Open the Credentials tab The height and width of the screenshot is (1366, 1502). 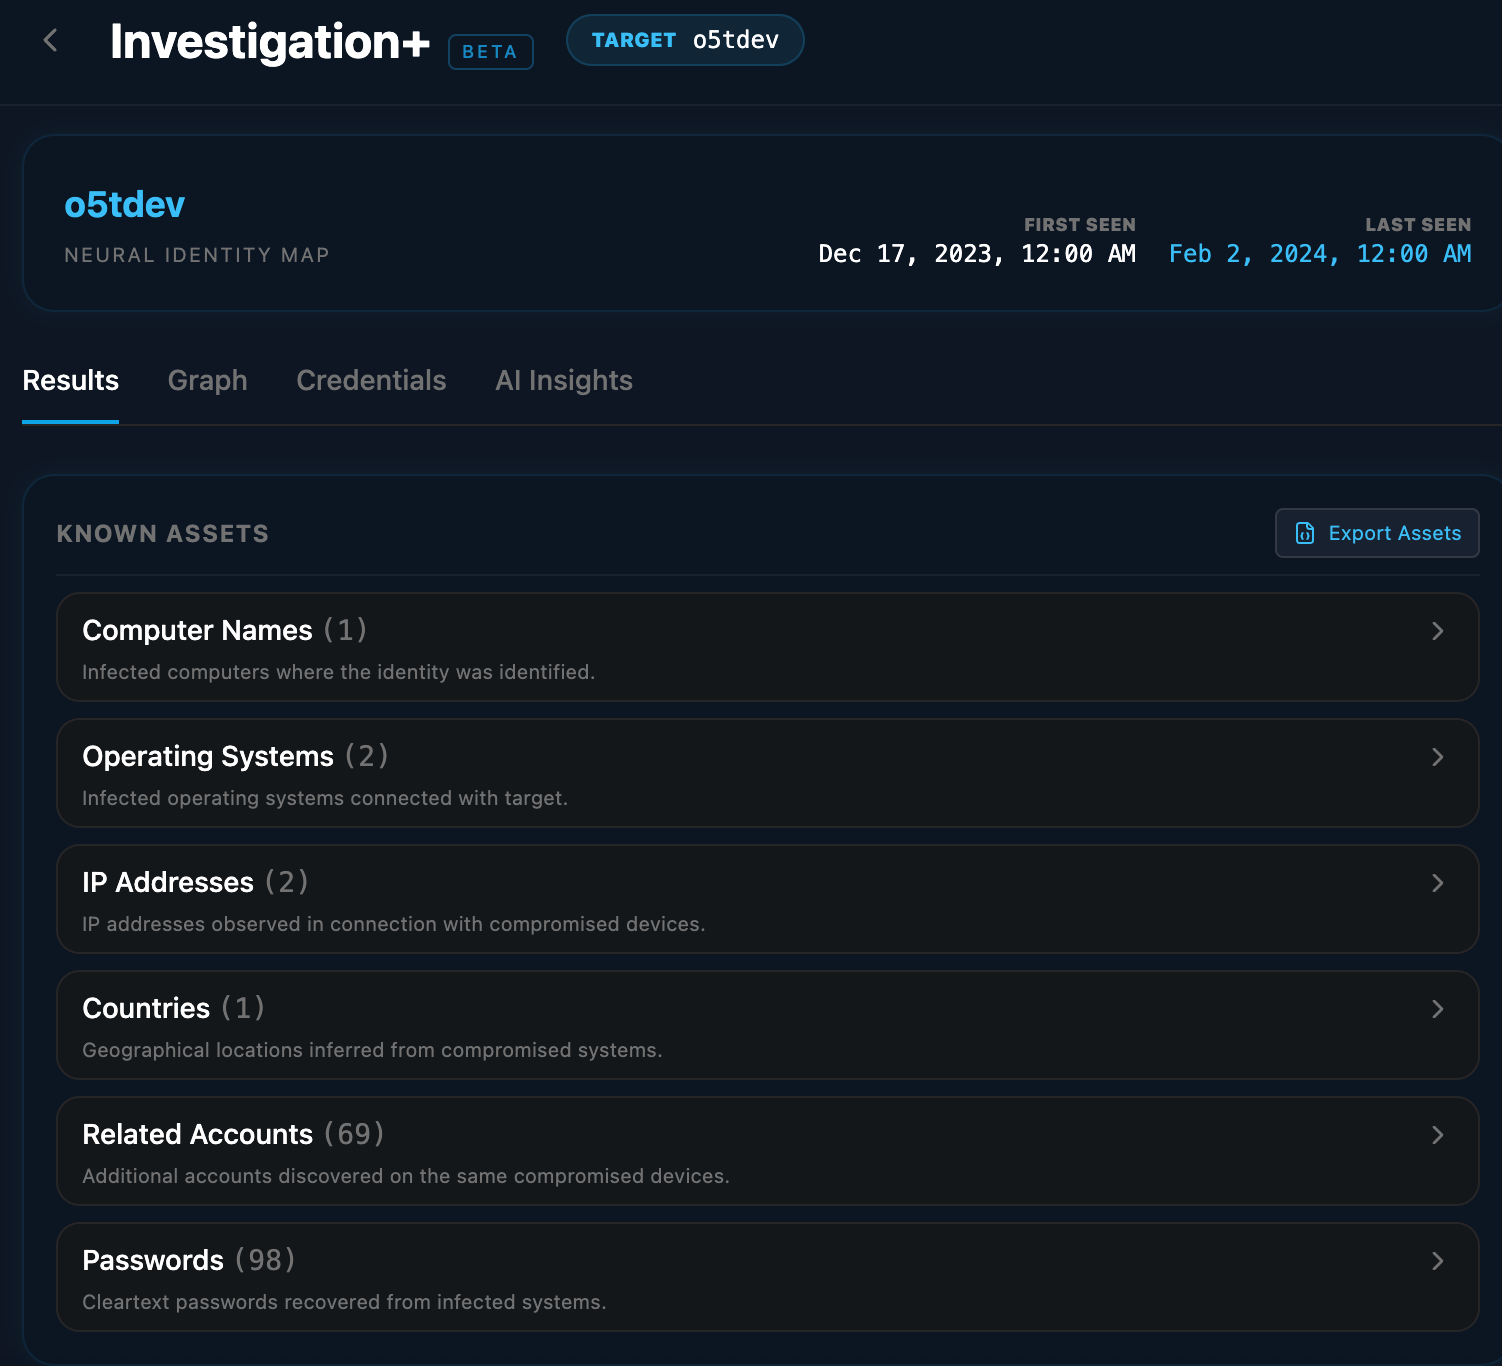[371, 381]
